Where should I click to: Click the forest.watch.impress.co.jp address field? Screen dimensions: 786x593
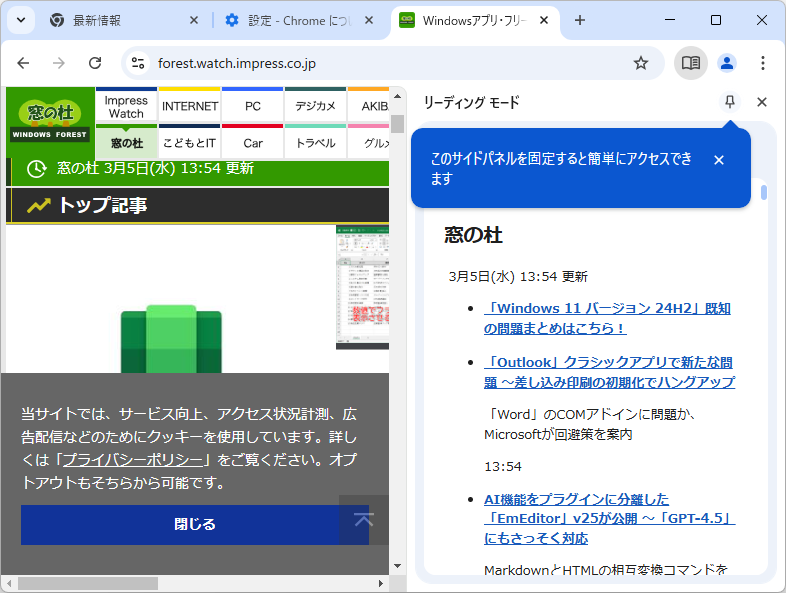[391, 63]
